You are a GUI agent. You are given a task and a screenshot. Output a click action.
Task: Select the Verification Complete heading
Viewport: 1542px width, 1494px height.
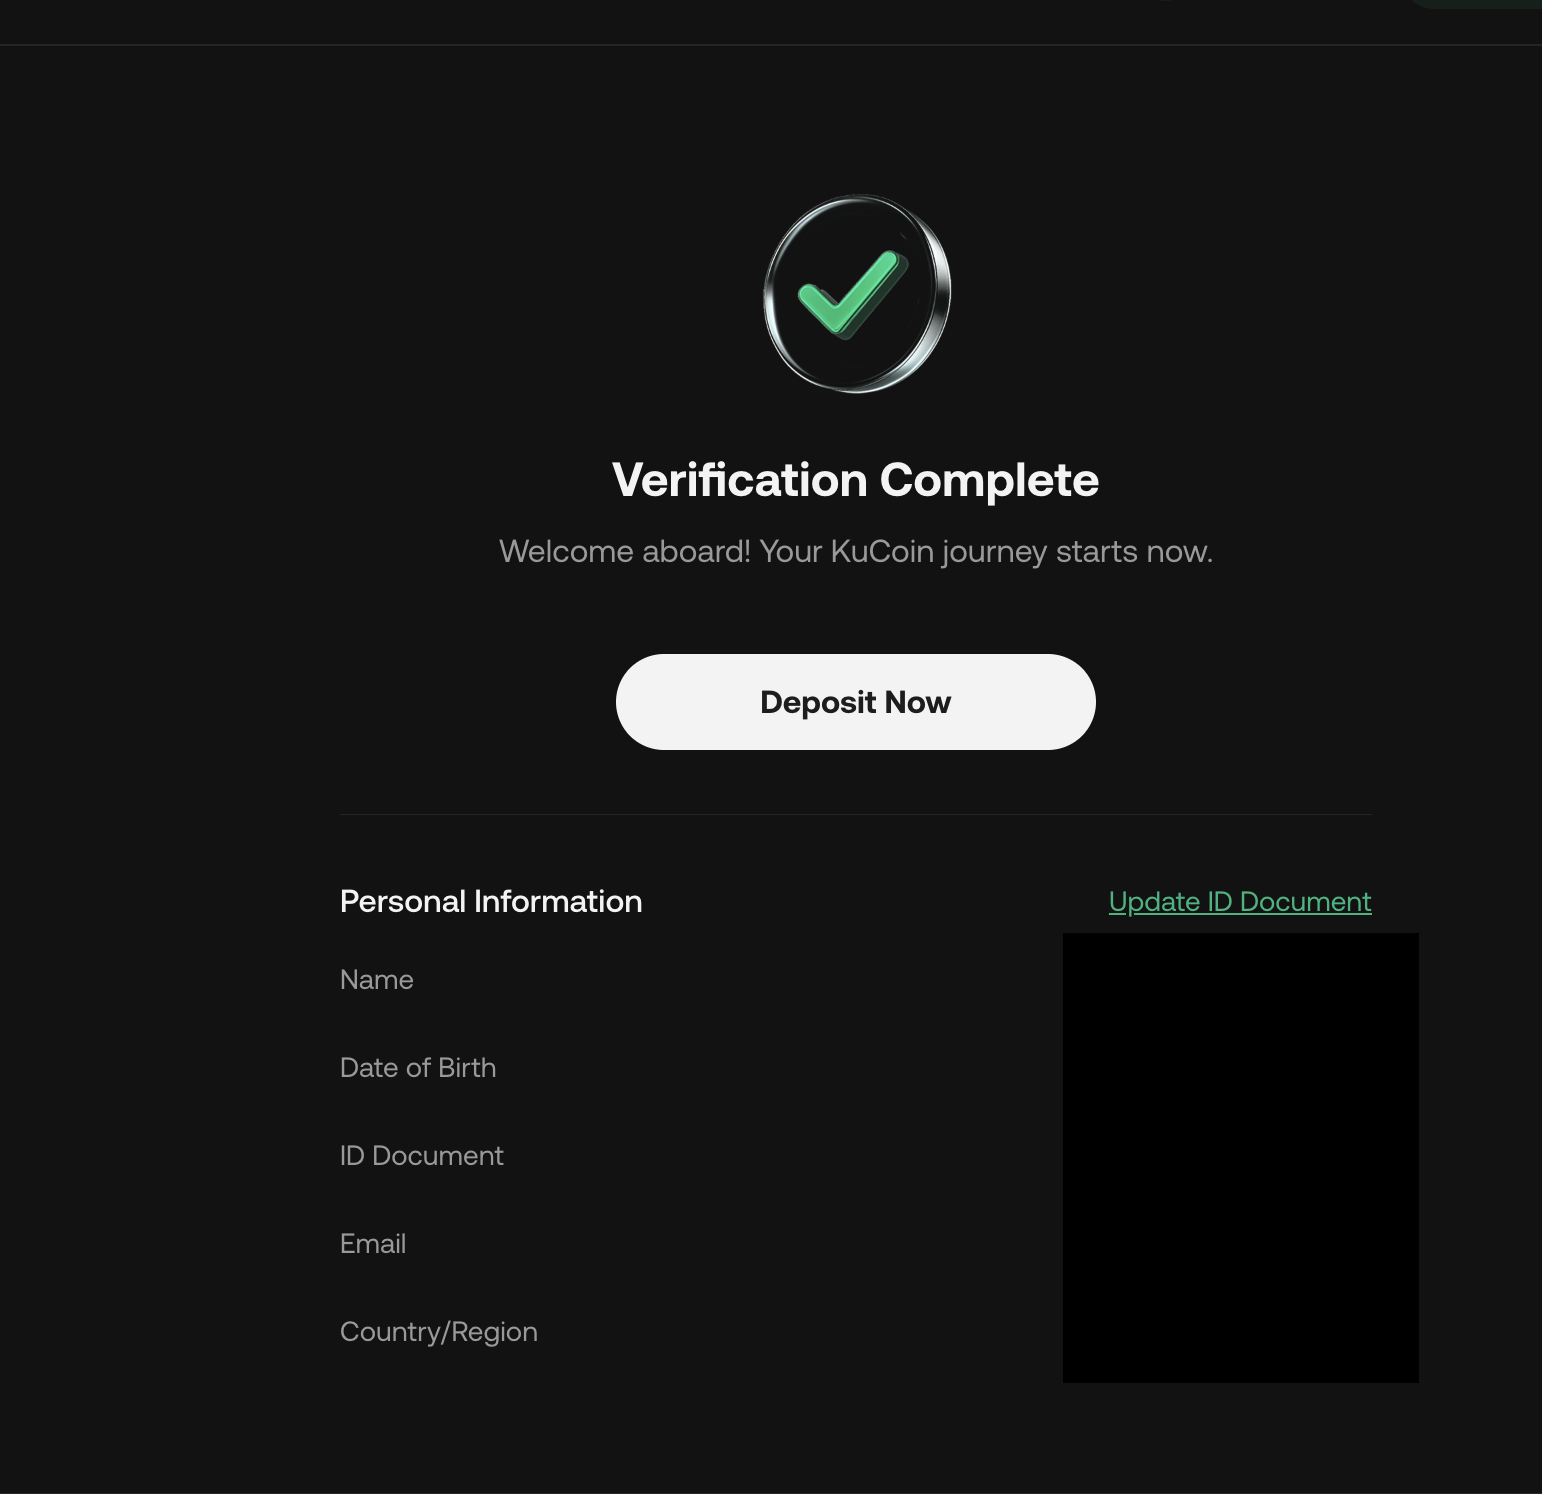[x=855, y=480]
